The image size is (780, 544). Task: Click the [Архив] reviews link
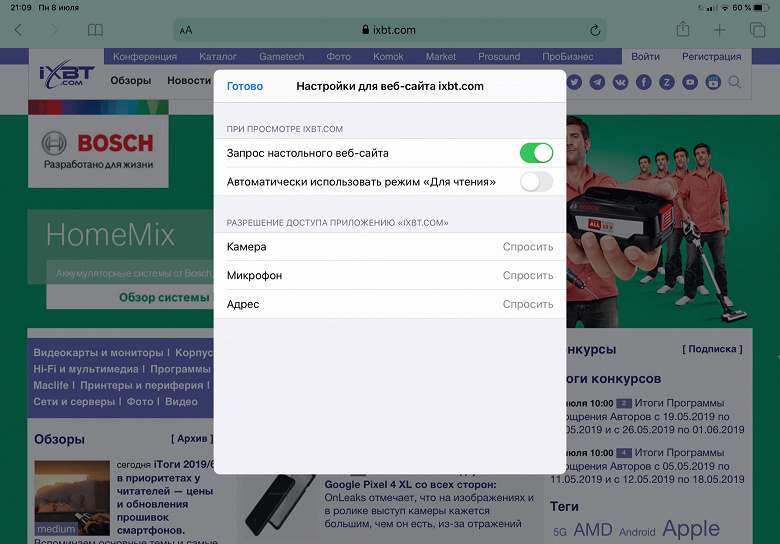click(192, 439)
